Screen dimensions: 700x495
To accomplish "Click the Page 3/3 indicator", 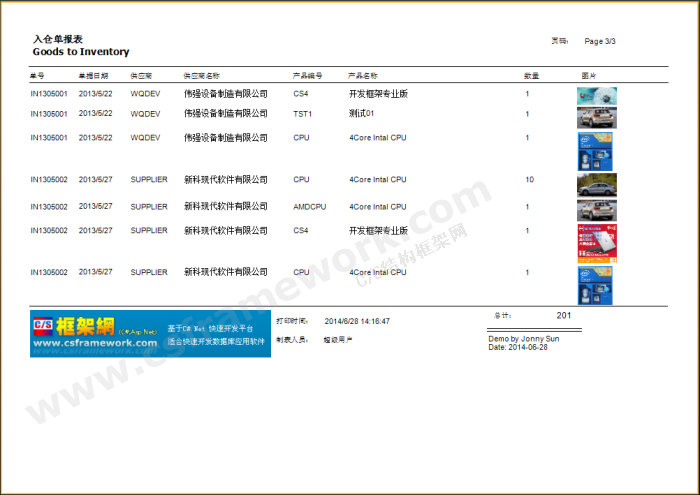I will click(600, 41).
